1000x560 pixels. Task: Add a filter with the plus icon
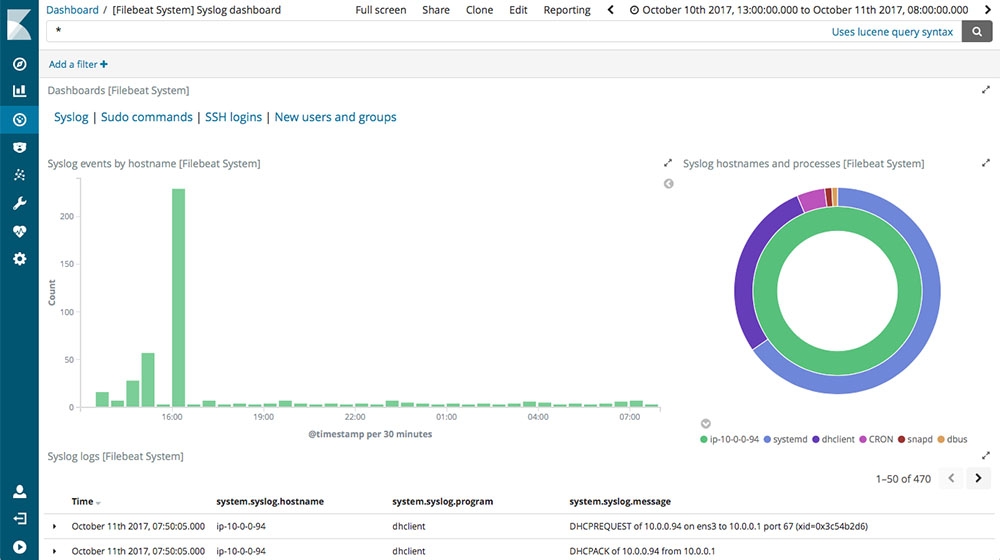click(x=104, y=64)
